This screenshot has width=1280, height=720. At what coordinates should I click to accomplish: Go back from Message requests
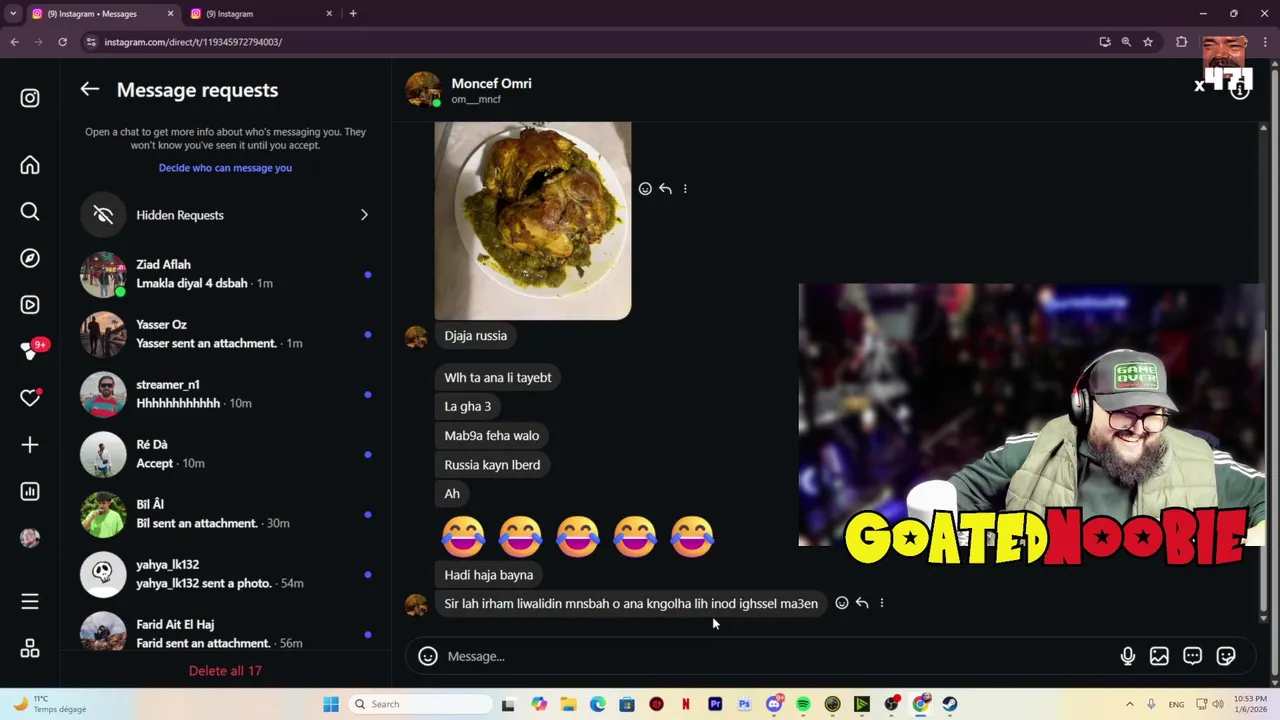(x=90, y=89)
